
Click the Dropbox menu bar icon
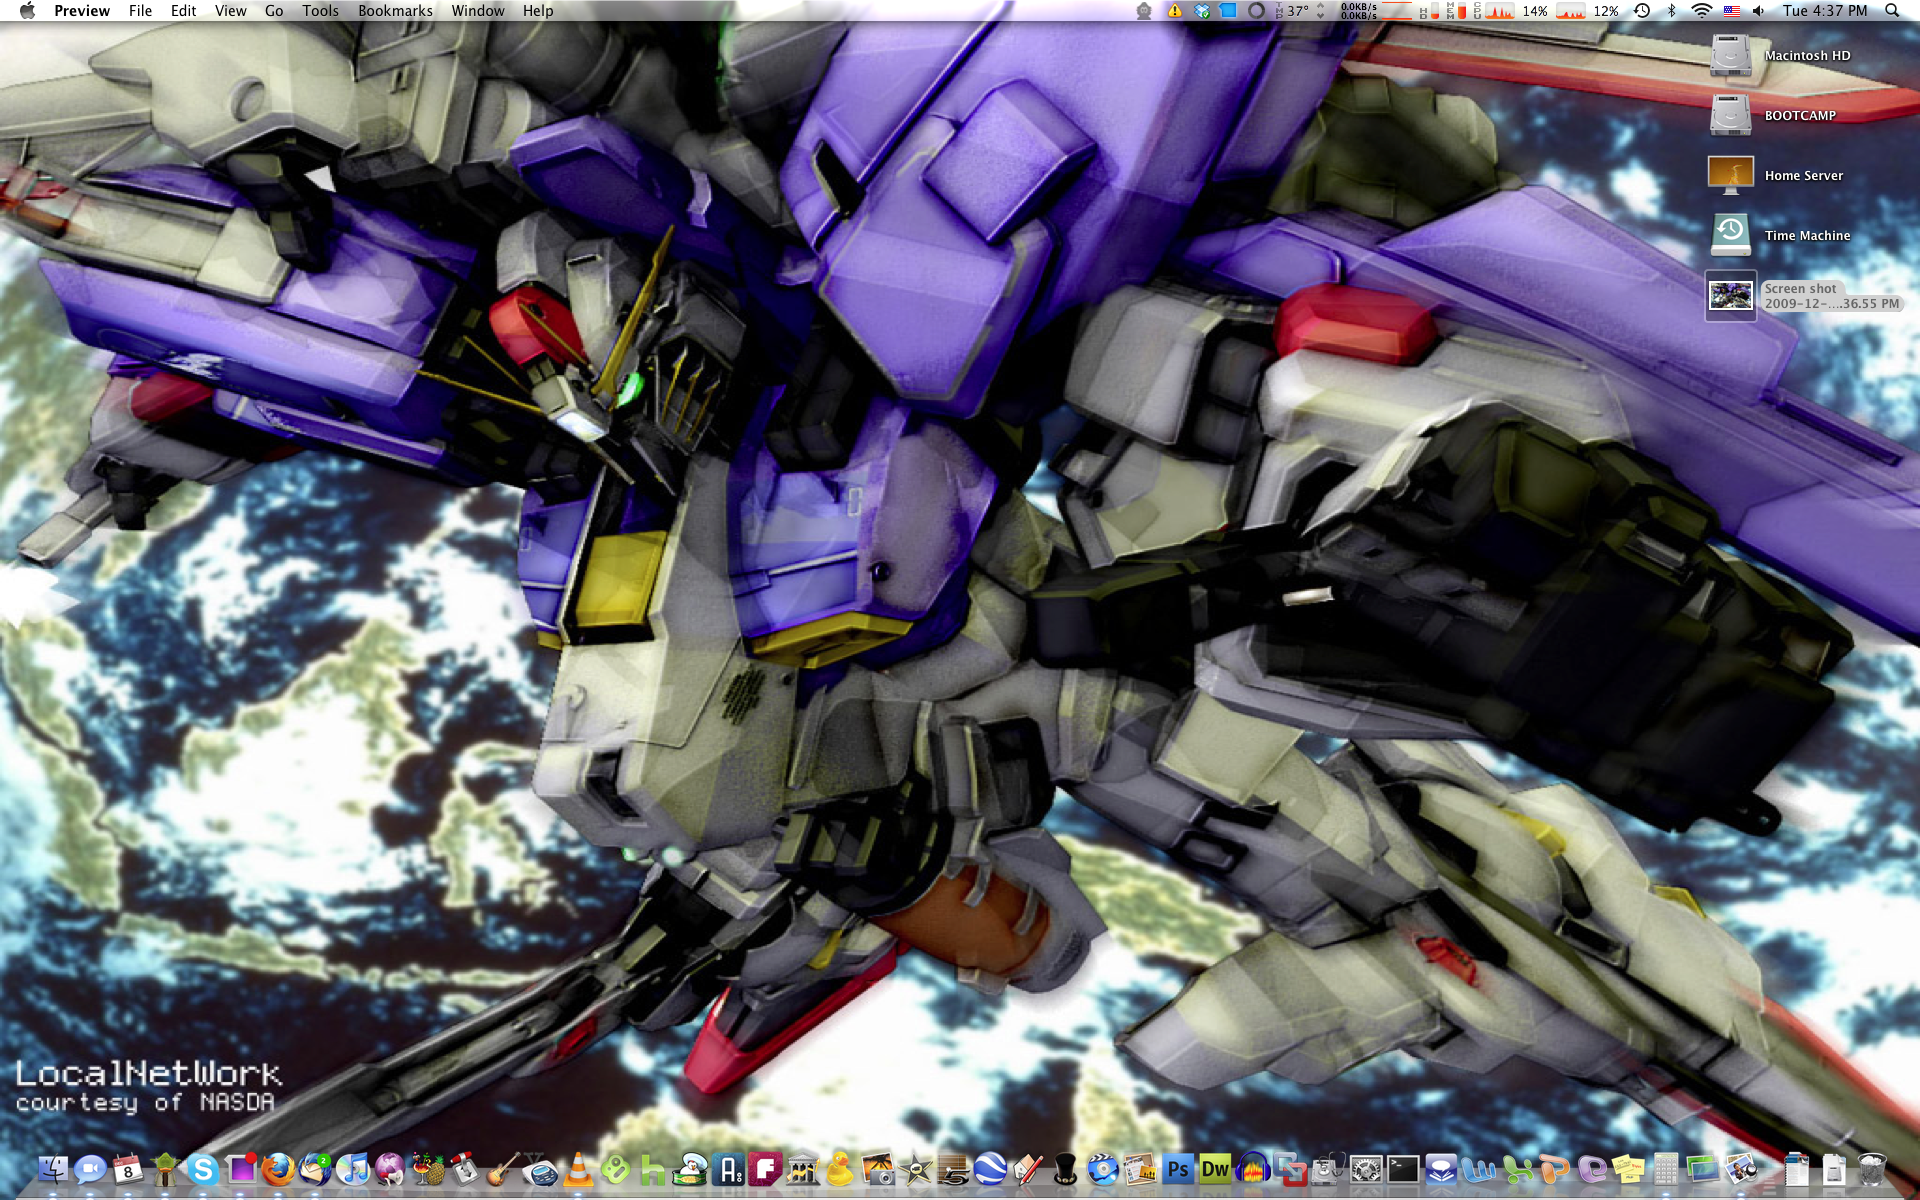pyautogui.click(x=1202, y=11)
